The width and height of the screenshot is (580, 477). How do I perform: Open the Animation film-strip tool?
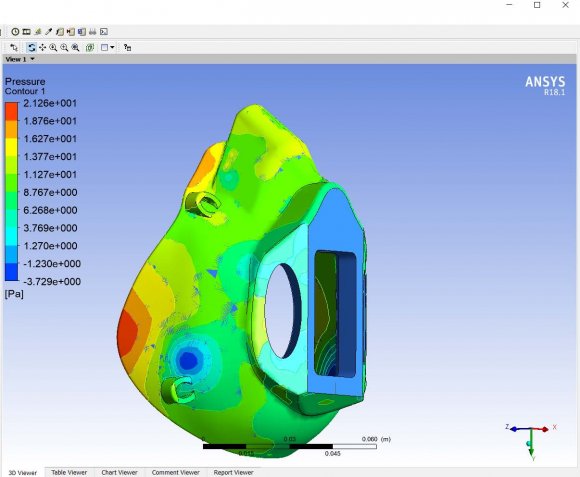[26, 32]
